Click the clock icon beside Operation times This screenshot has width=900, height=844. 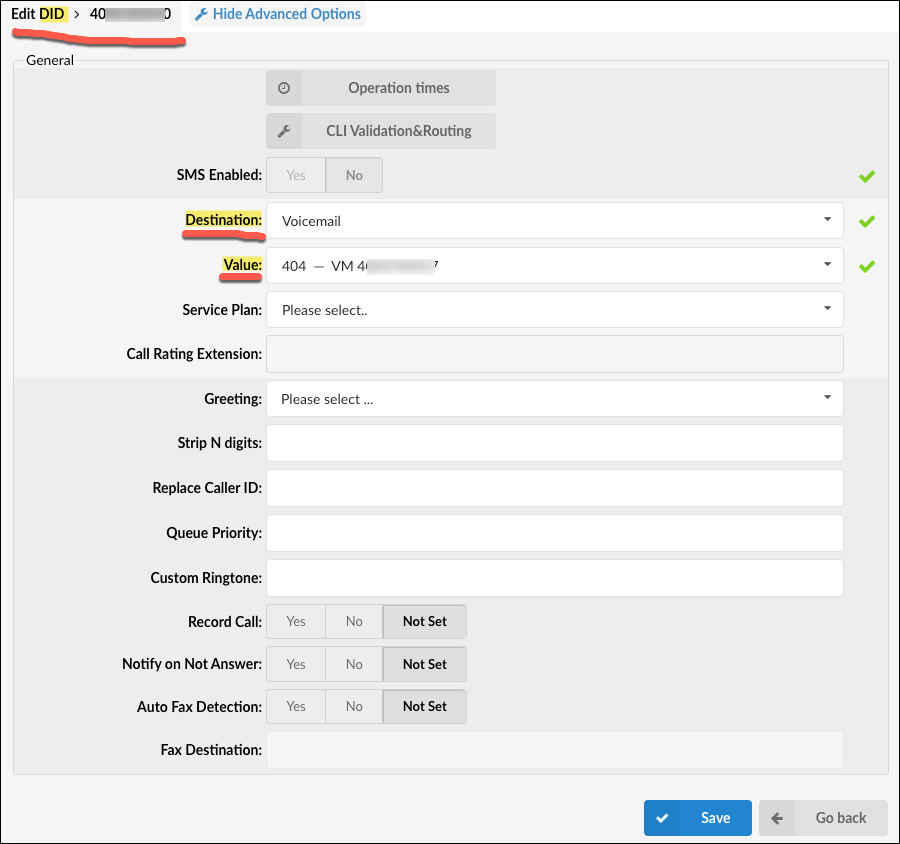[x=284, y=88]
